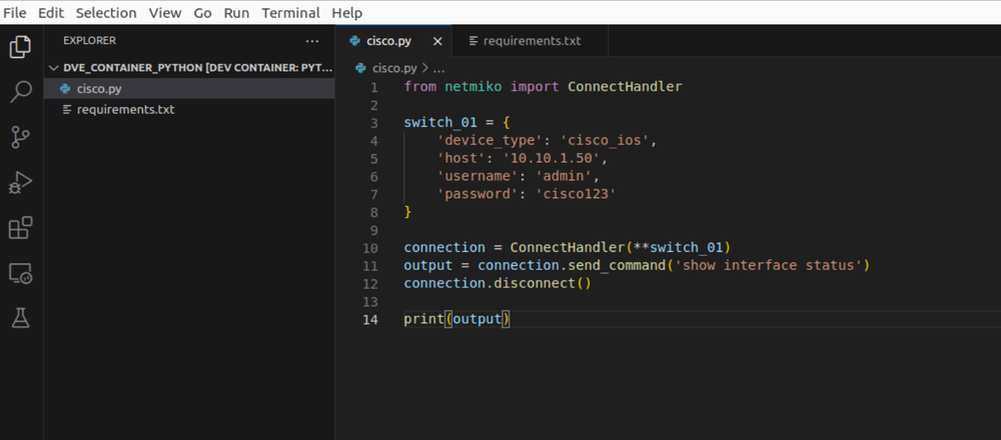
Task: Open Run and Debug view icon
Action: (x=20, y=183)
